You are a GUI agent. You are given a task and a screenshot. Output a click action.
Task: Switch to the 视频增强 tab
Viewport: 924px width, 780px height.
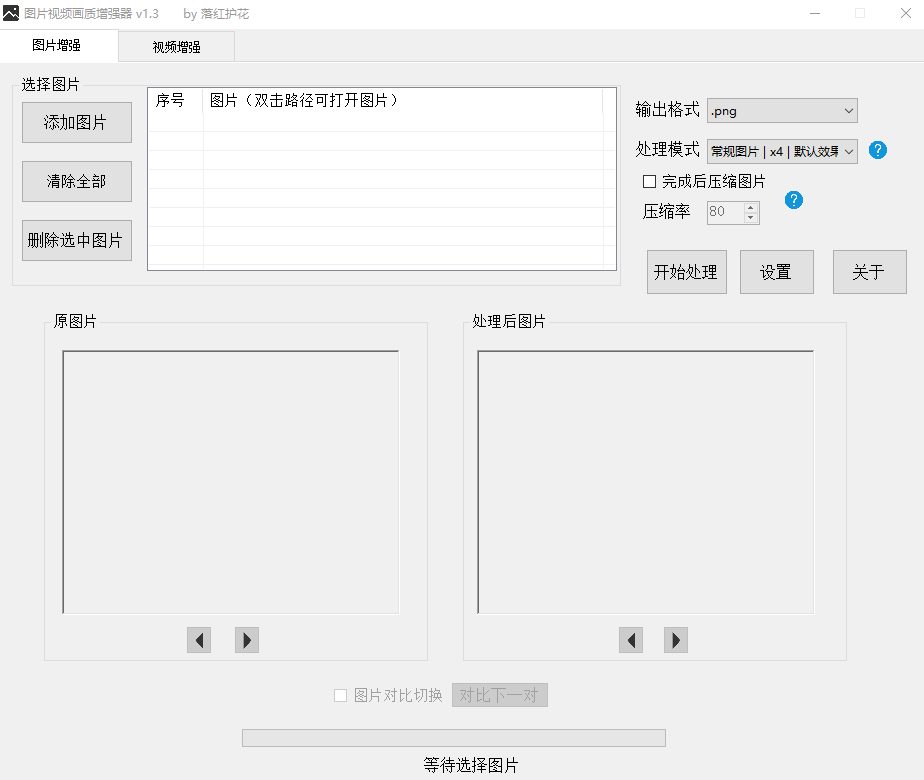177,47
